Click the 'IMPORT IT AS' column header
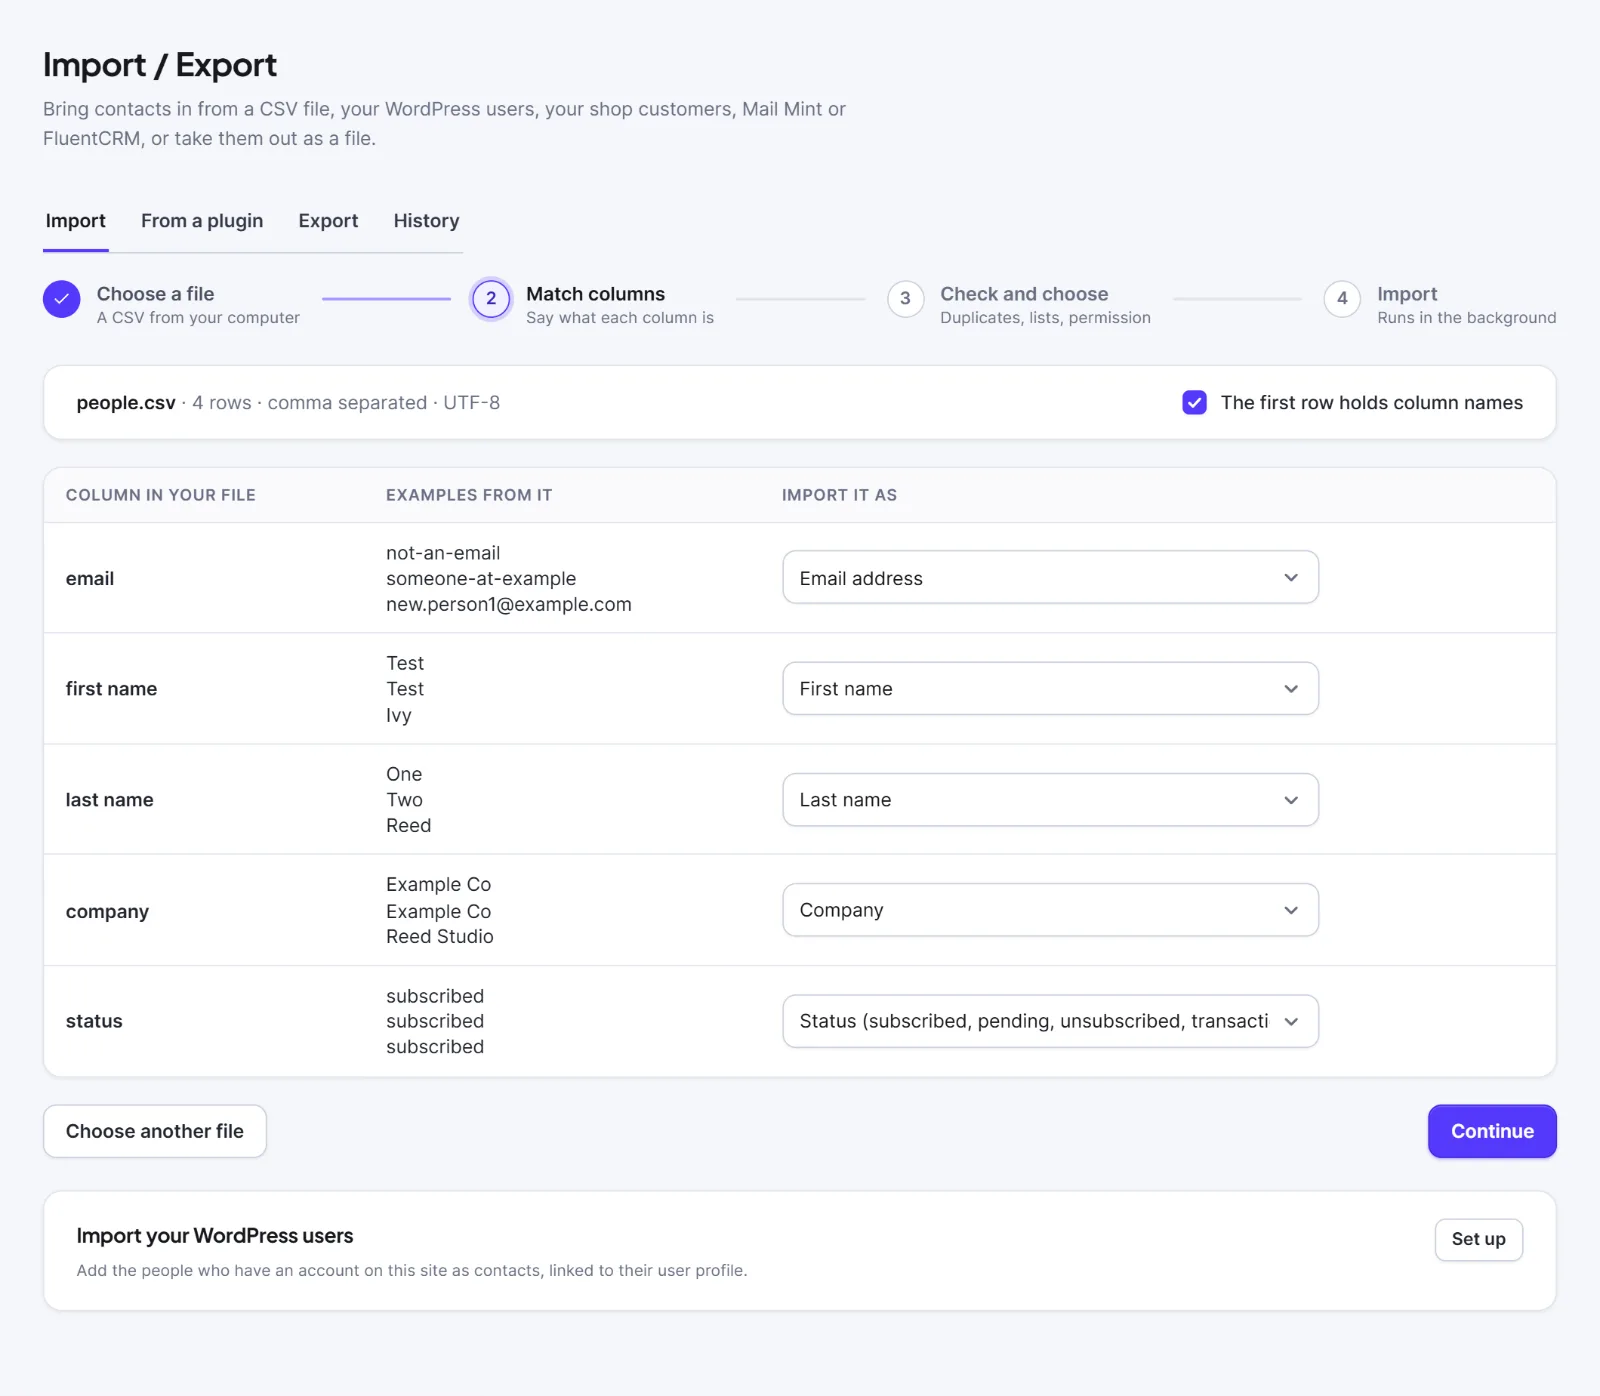The image size is (1600, 1396). (839, 495)
